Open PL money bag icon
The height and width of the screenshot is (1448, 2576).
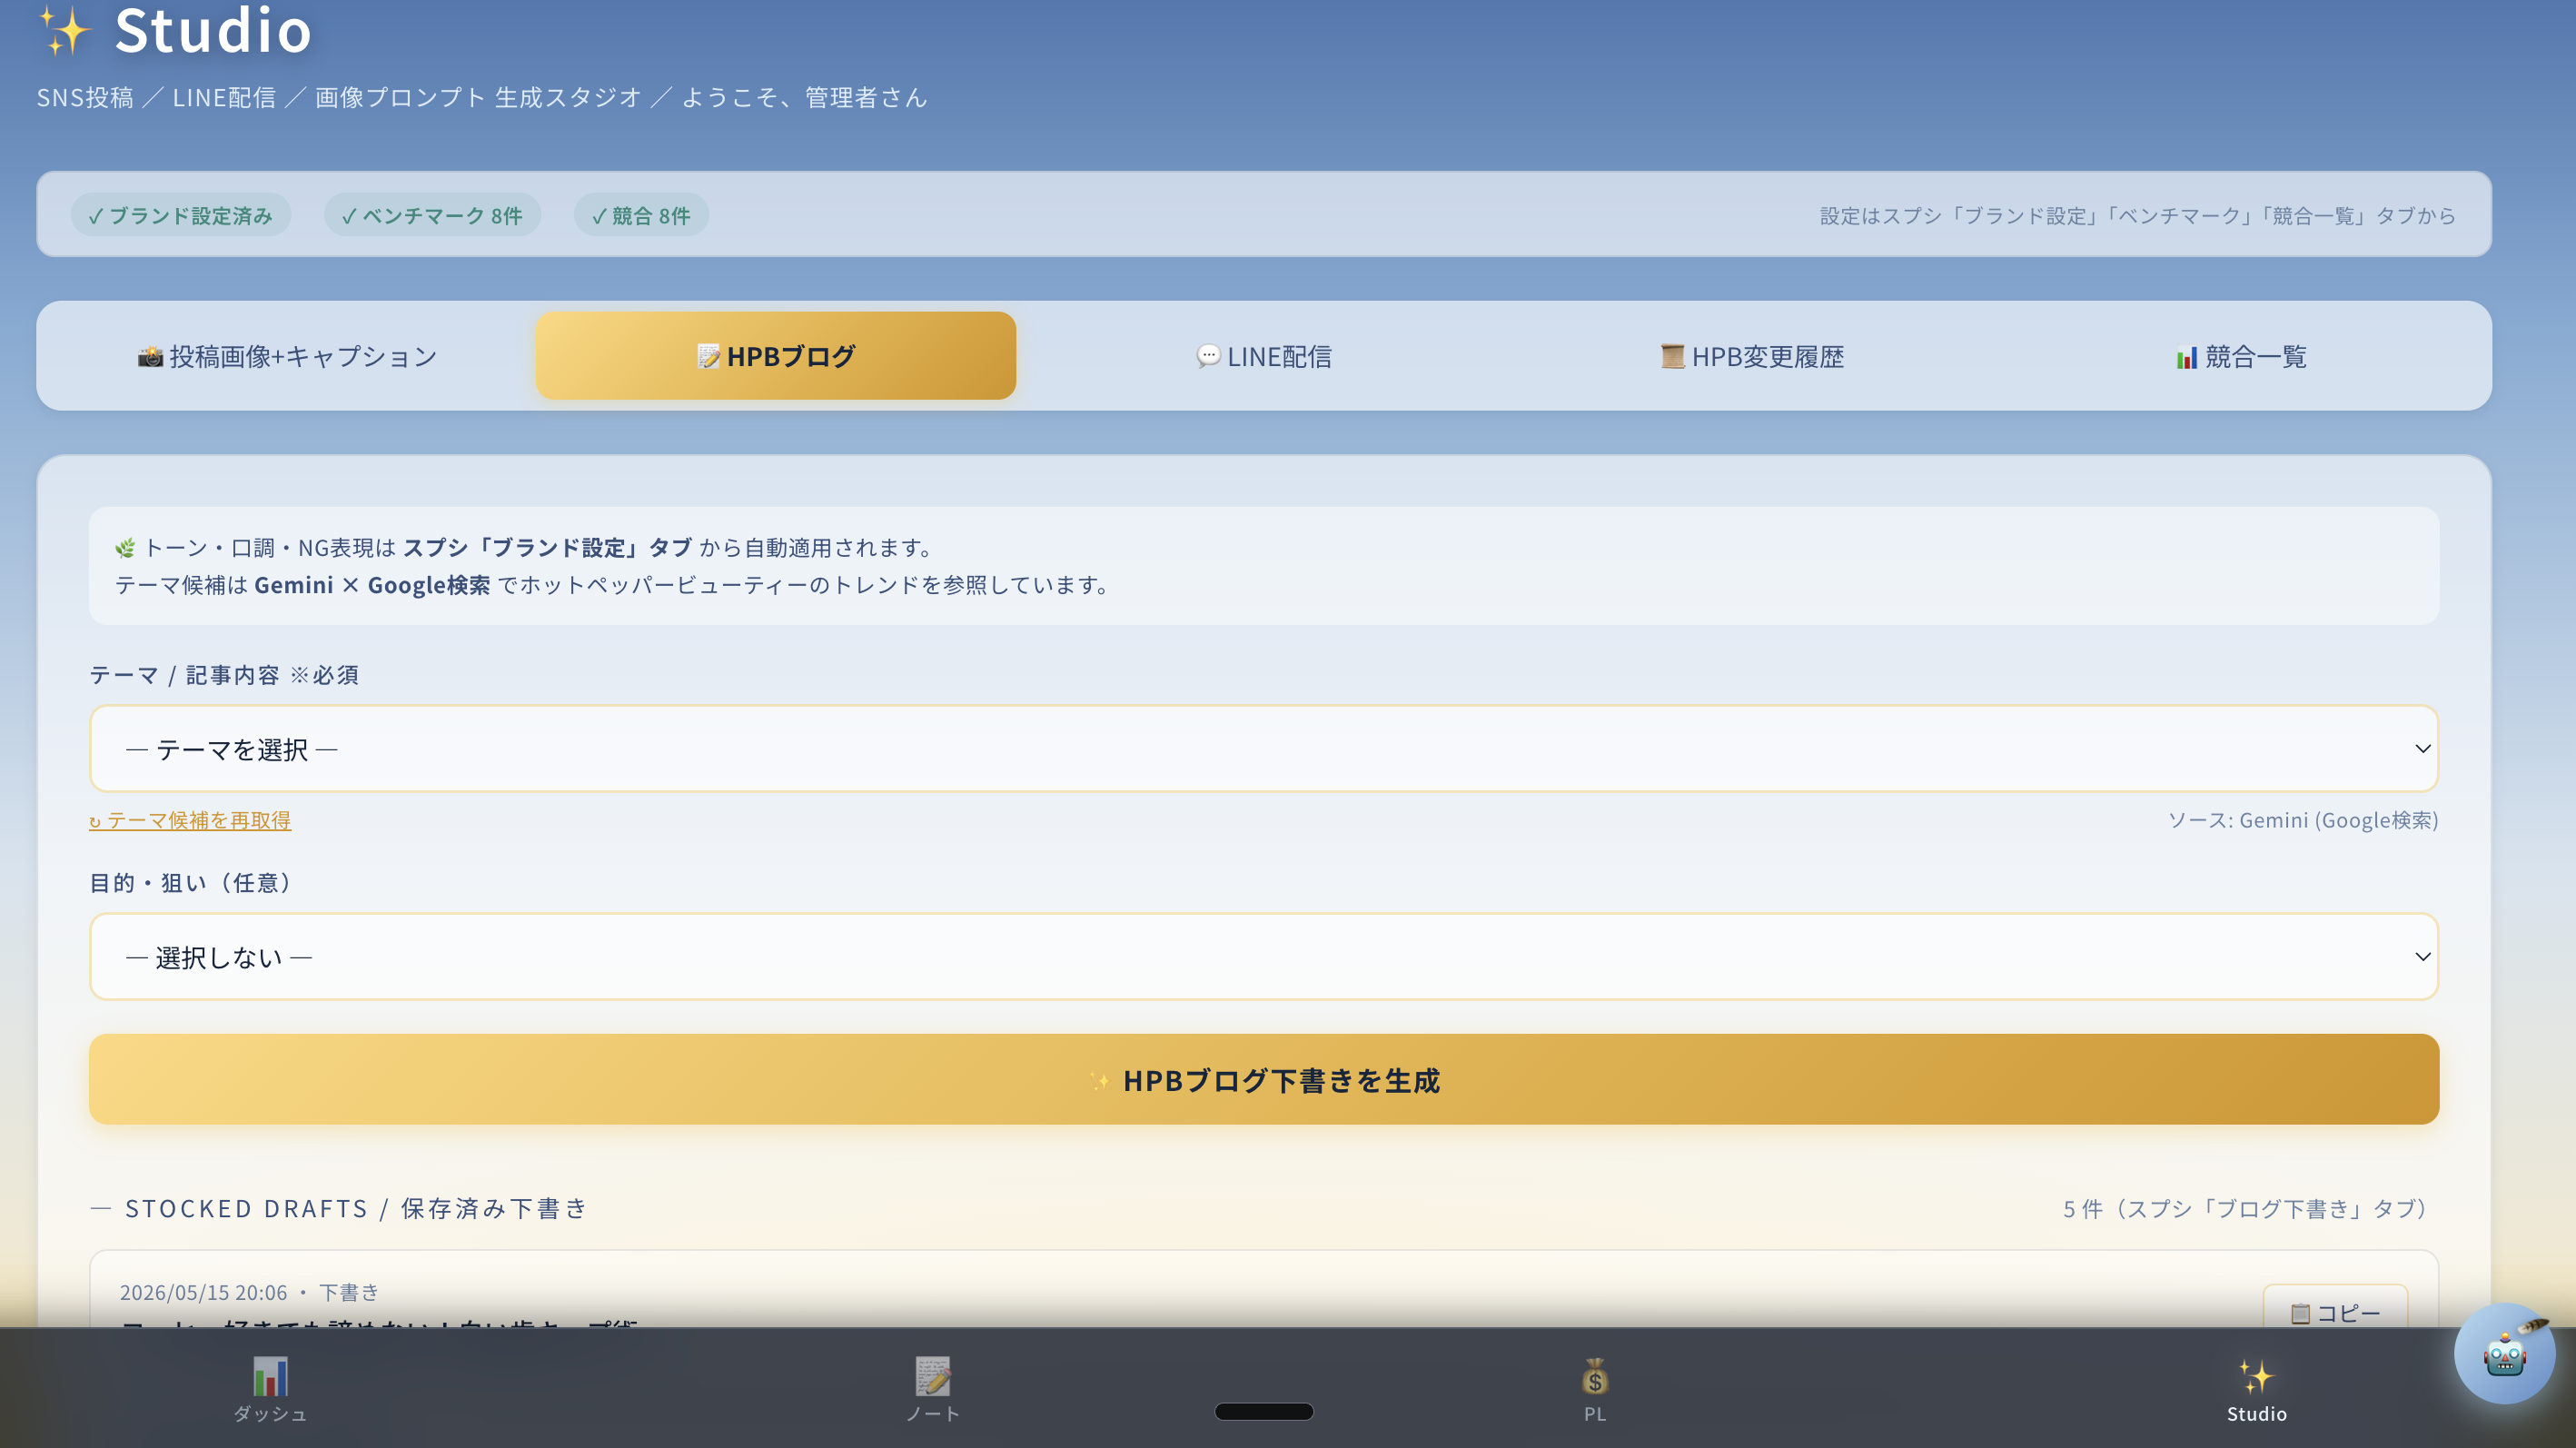[1595, 1378]
